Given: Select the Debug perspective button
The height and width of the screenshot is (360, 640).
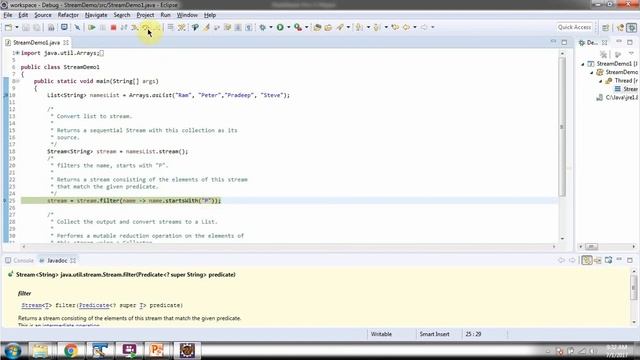Looking at the screenshot, I should click(x=631, y=27).
